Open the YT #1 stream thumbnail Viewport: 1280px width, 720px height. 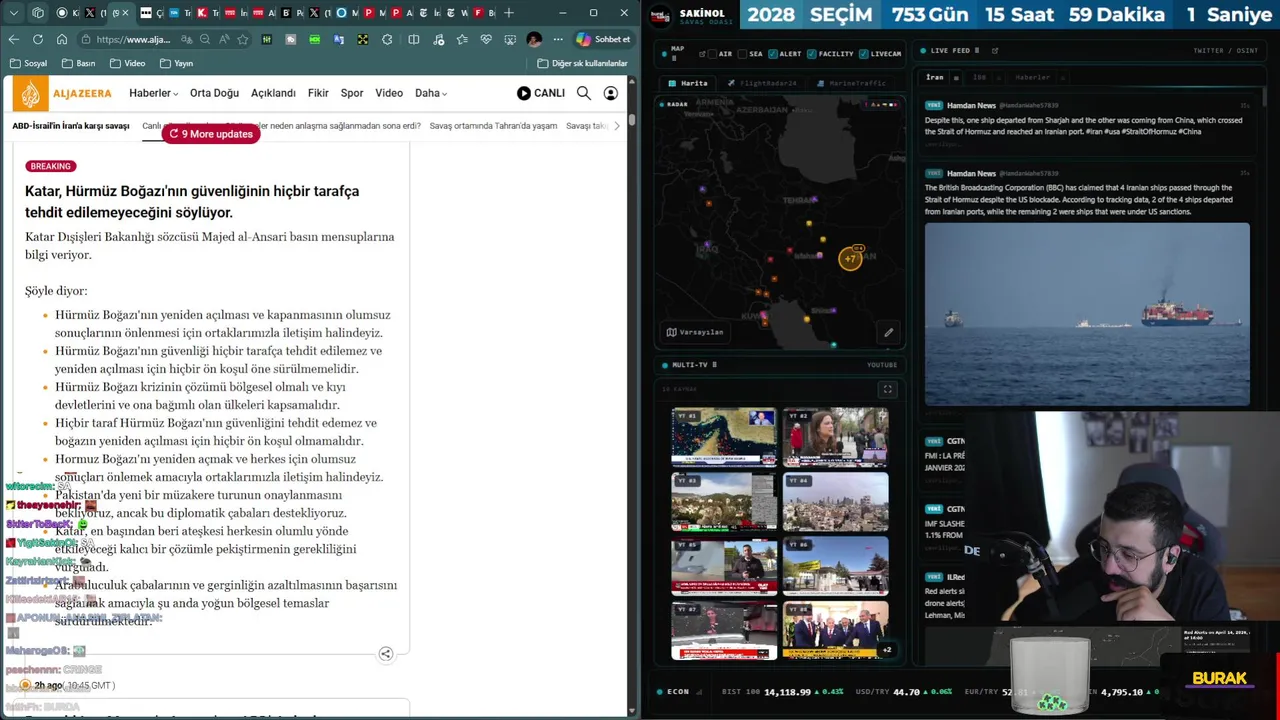coord(724,437)
